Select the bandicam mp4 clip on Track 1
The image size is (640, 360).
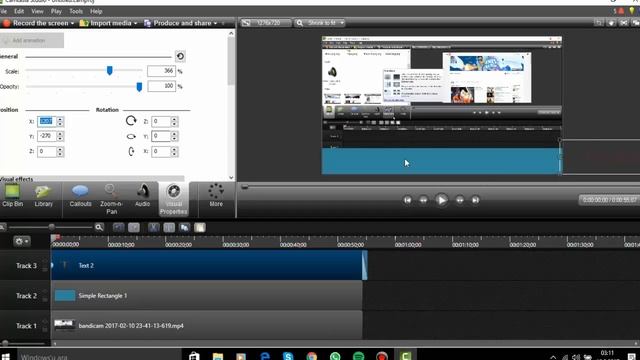pyautogui.click(x=207, y=325)
